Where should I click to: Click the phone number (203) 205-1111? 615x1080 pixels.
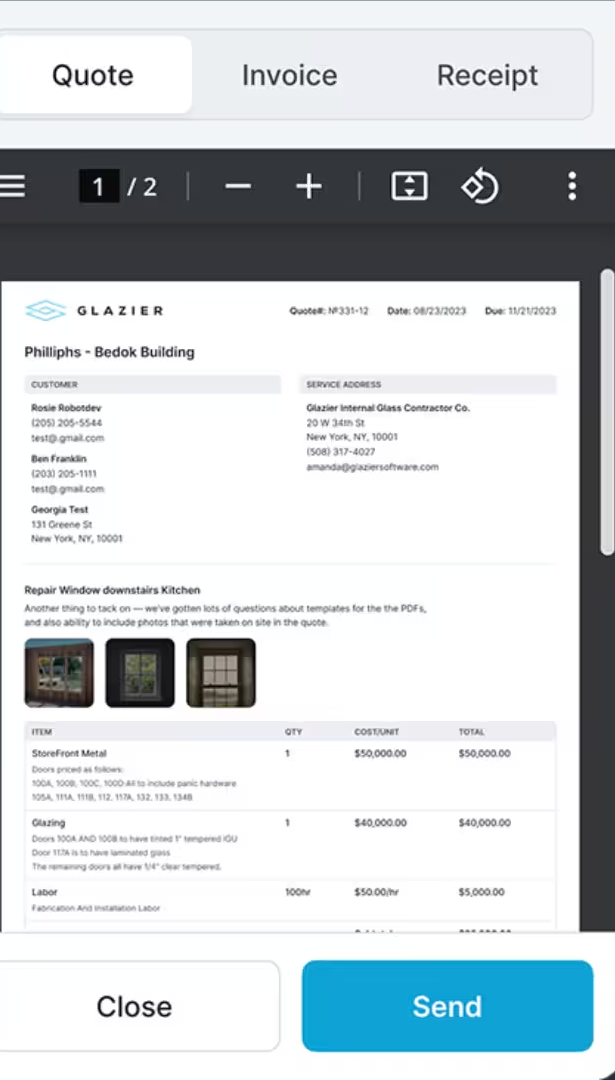point(64,474)
